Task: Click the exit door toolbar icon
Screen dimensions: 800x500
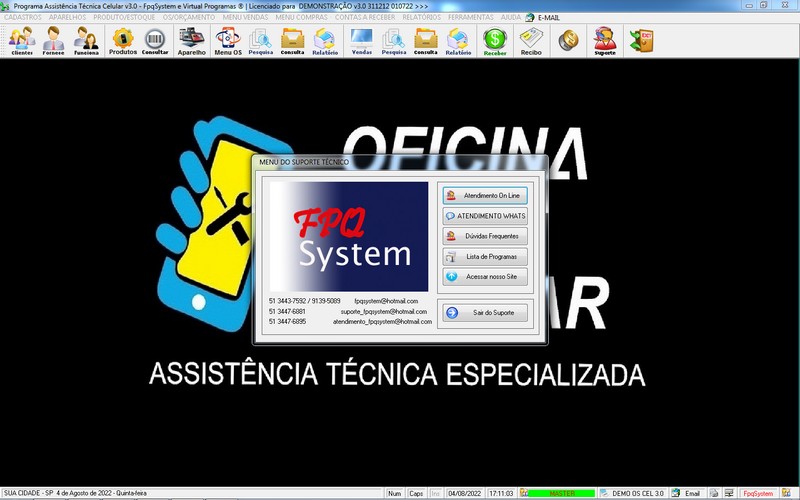Action: tap(642, 41)
